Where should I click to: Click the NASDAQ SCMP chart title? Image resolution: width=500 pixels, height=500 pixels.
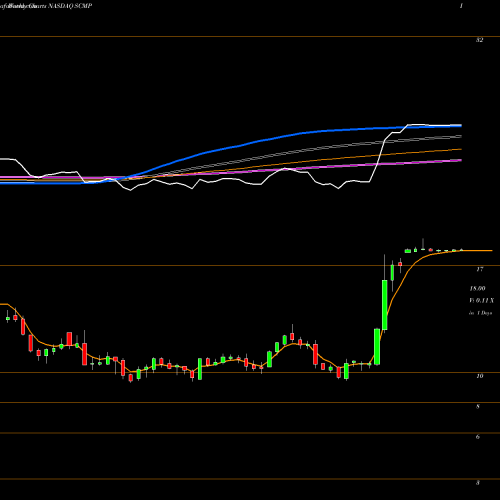coord(70,6)
